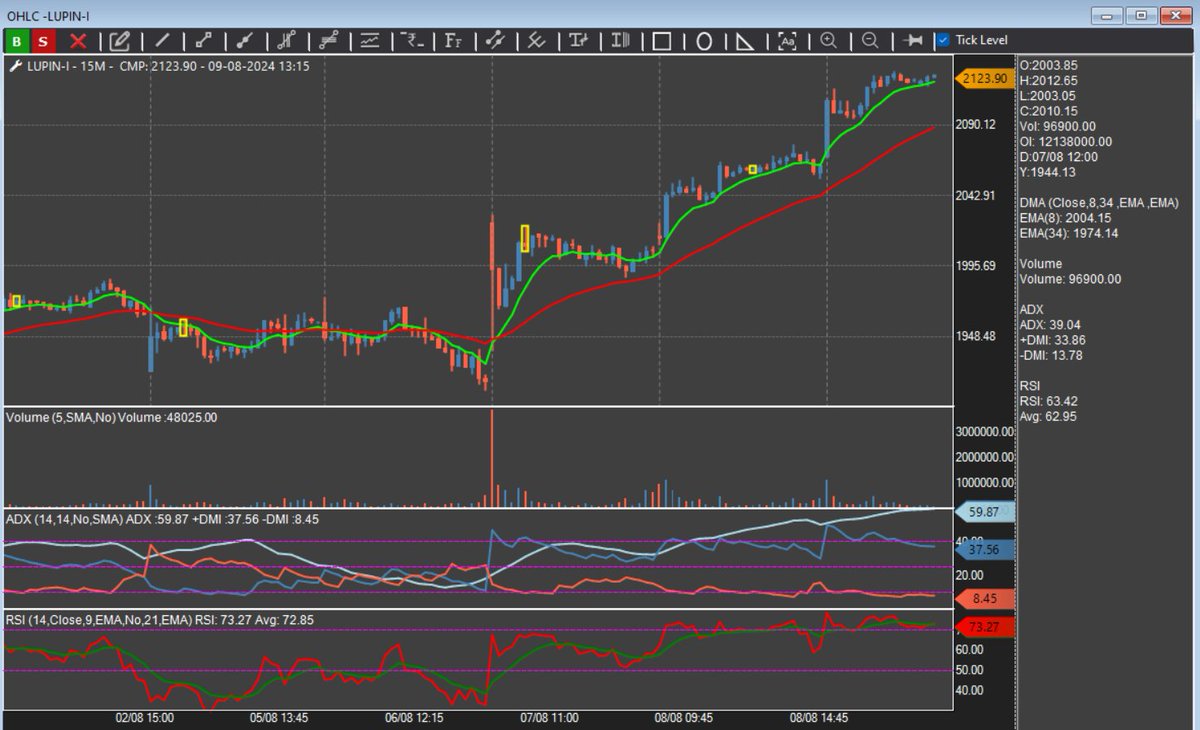The height and width of the screenshot is (730, 1200).
Task: Click the green B buy button
Action: pos(17,41)
